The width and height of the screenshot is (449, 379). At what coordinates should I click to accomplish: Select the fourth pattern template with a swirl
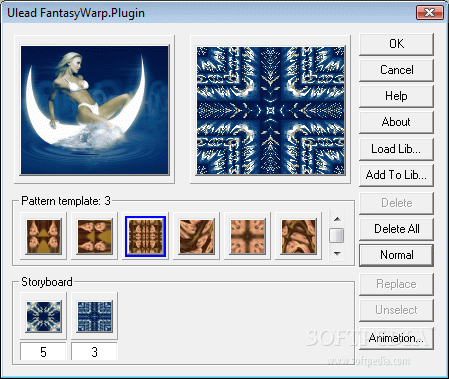pos(196,236)
